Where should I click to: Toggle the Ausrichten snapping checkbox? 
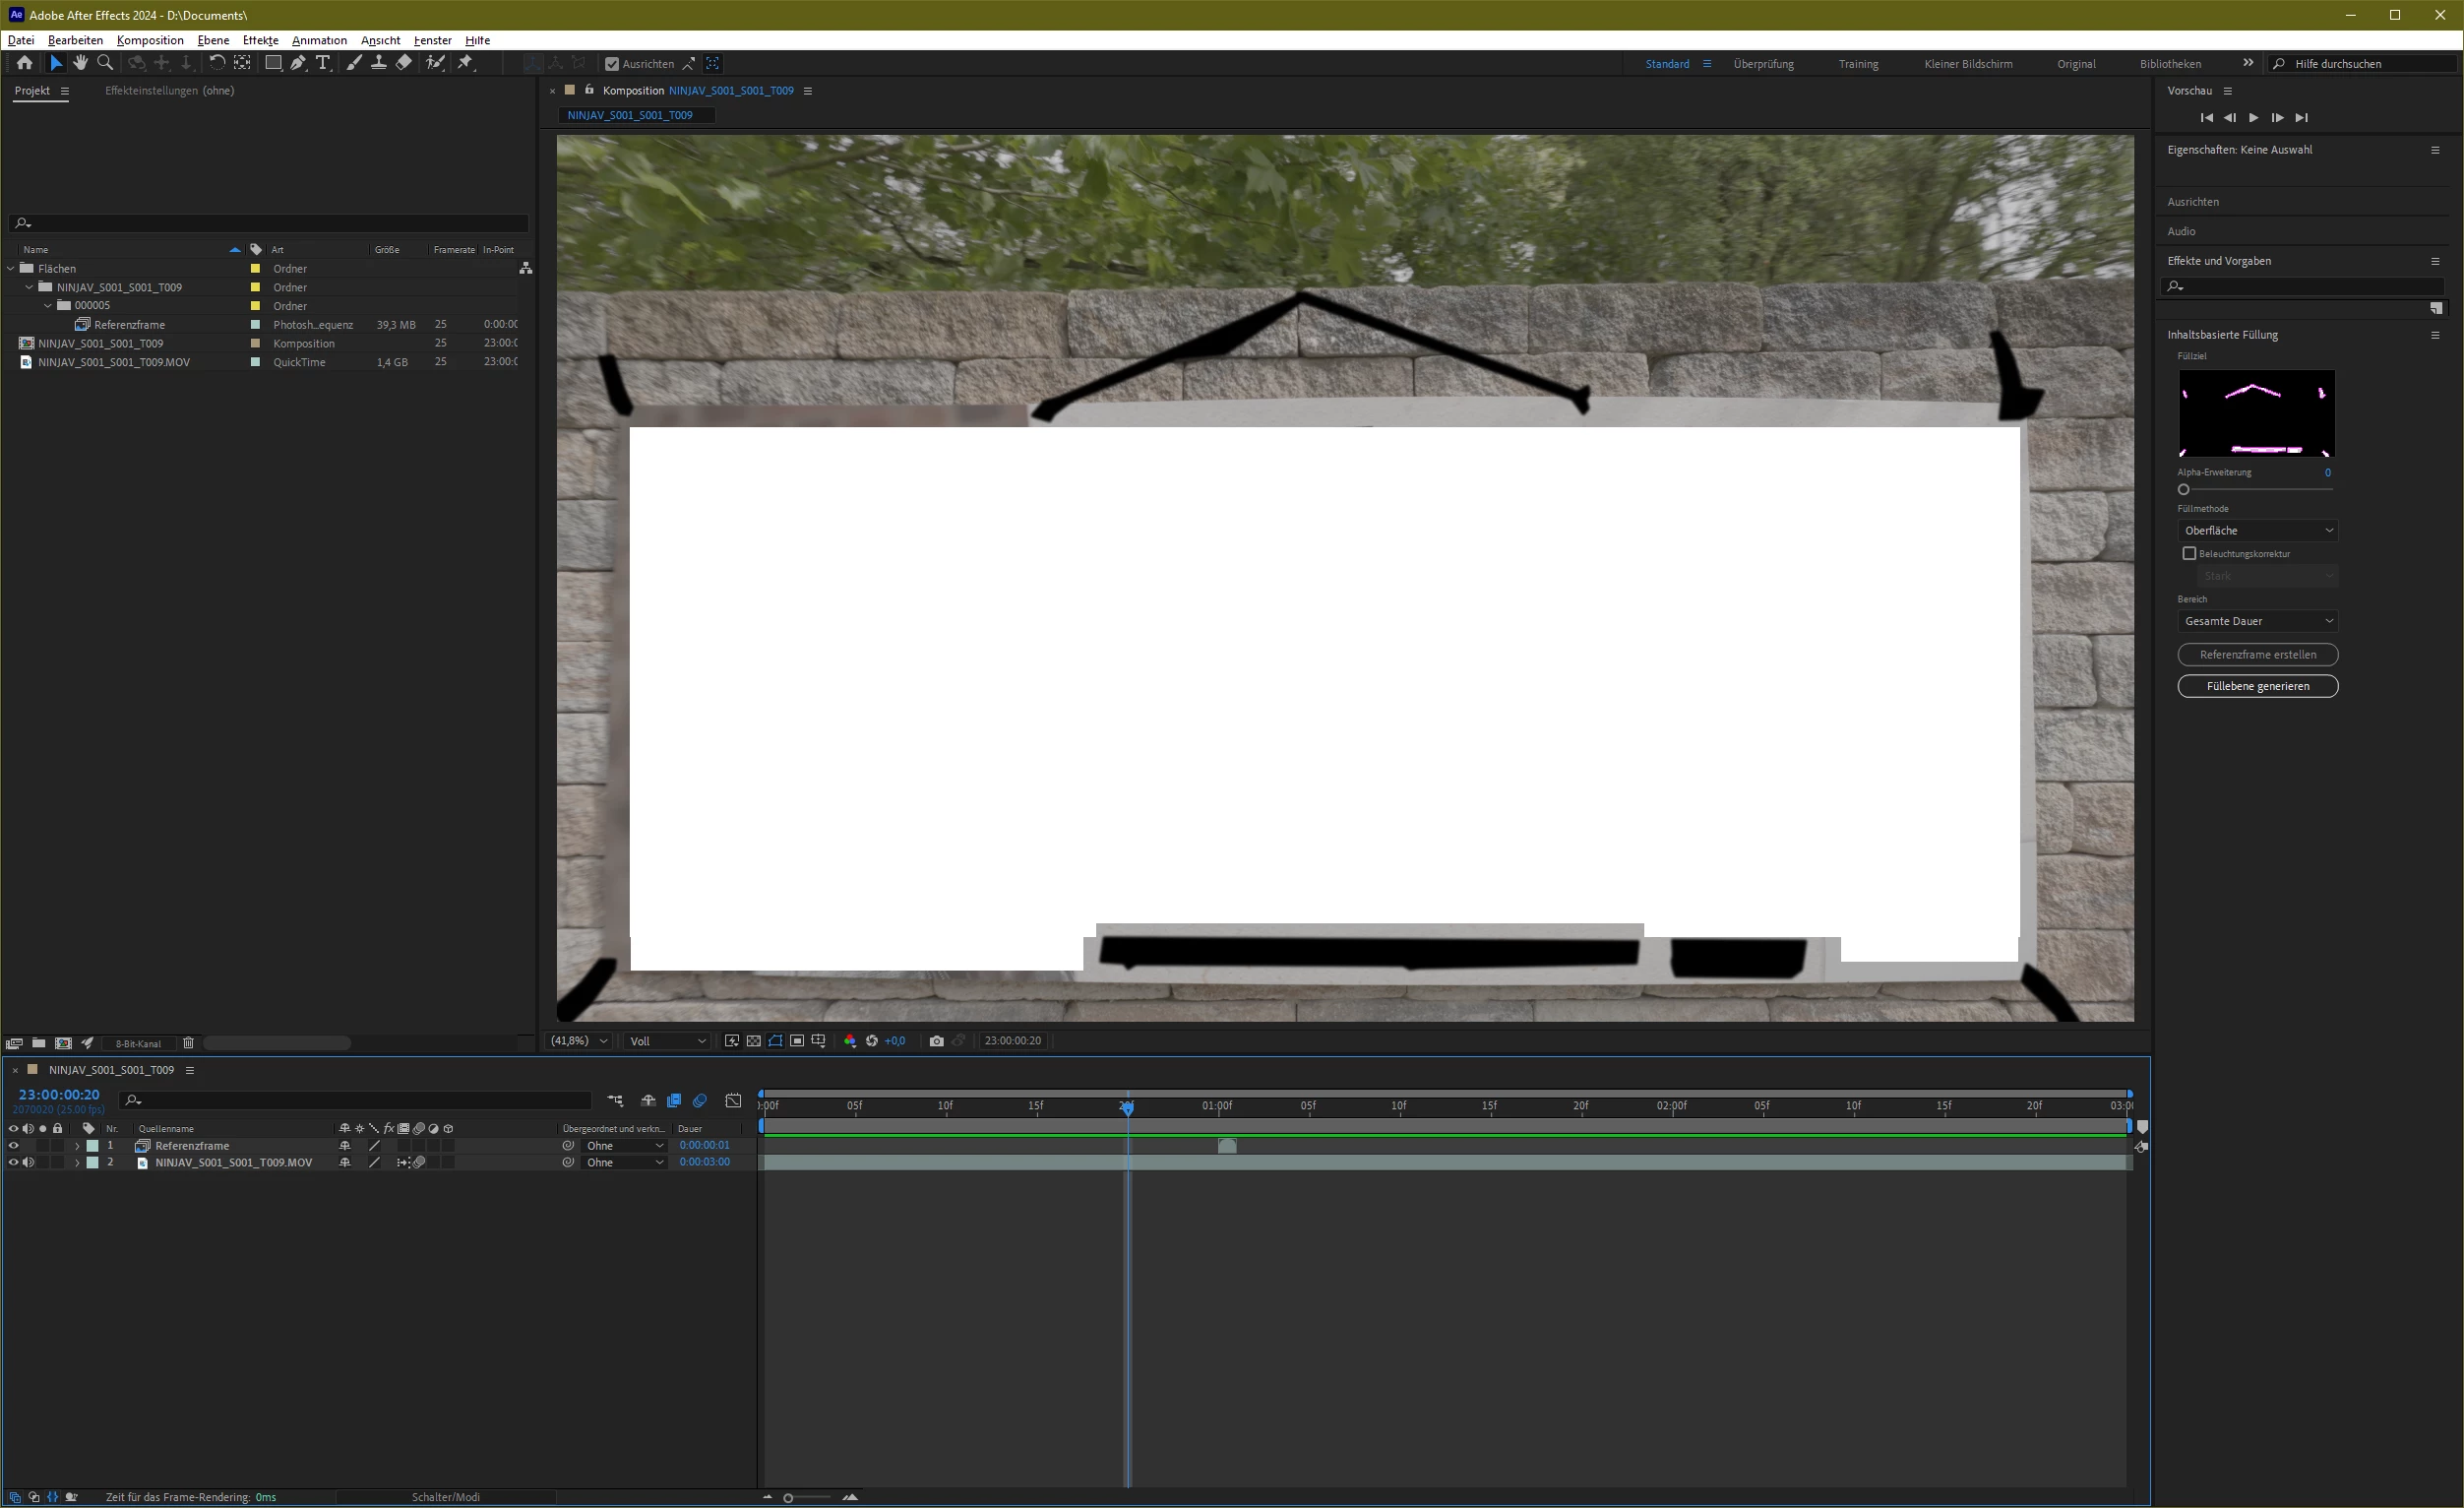tap(612, 64)
